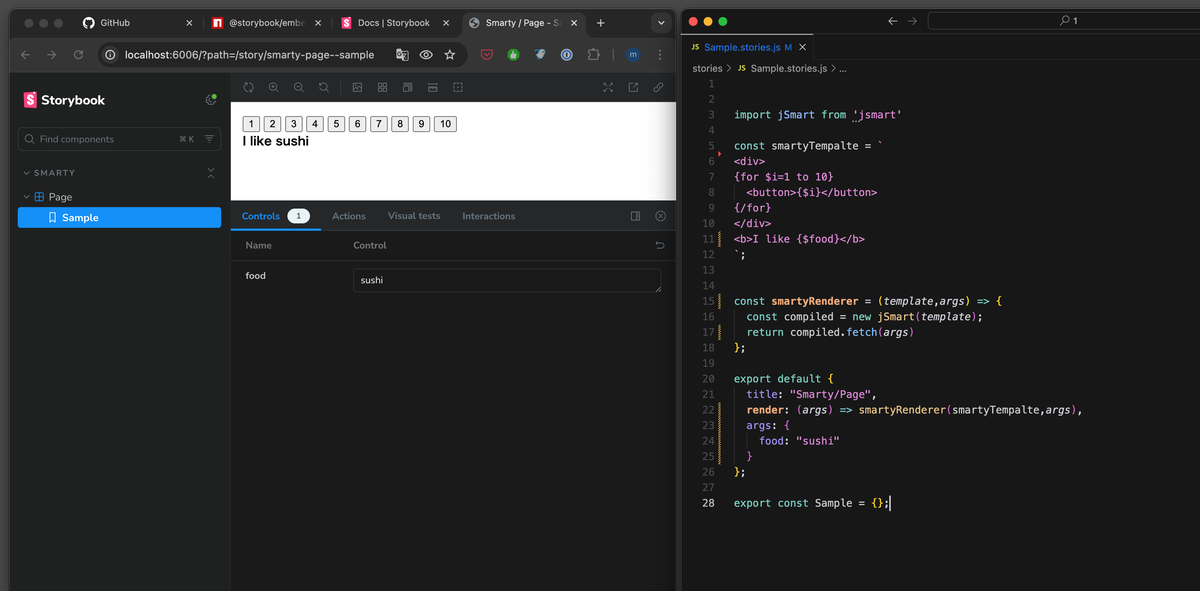The height and width of the screenshot is (591, 1200).
Task: Go full screen in Storybook preview
Action: coord(608,88)
